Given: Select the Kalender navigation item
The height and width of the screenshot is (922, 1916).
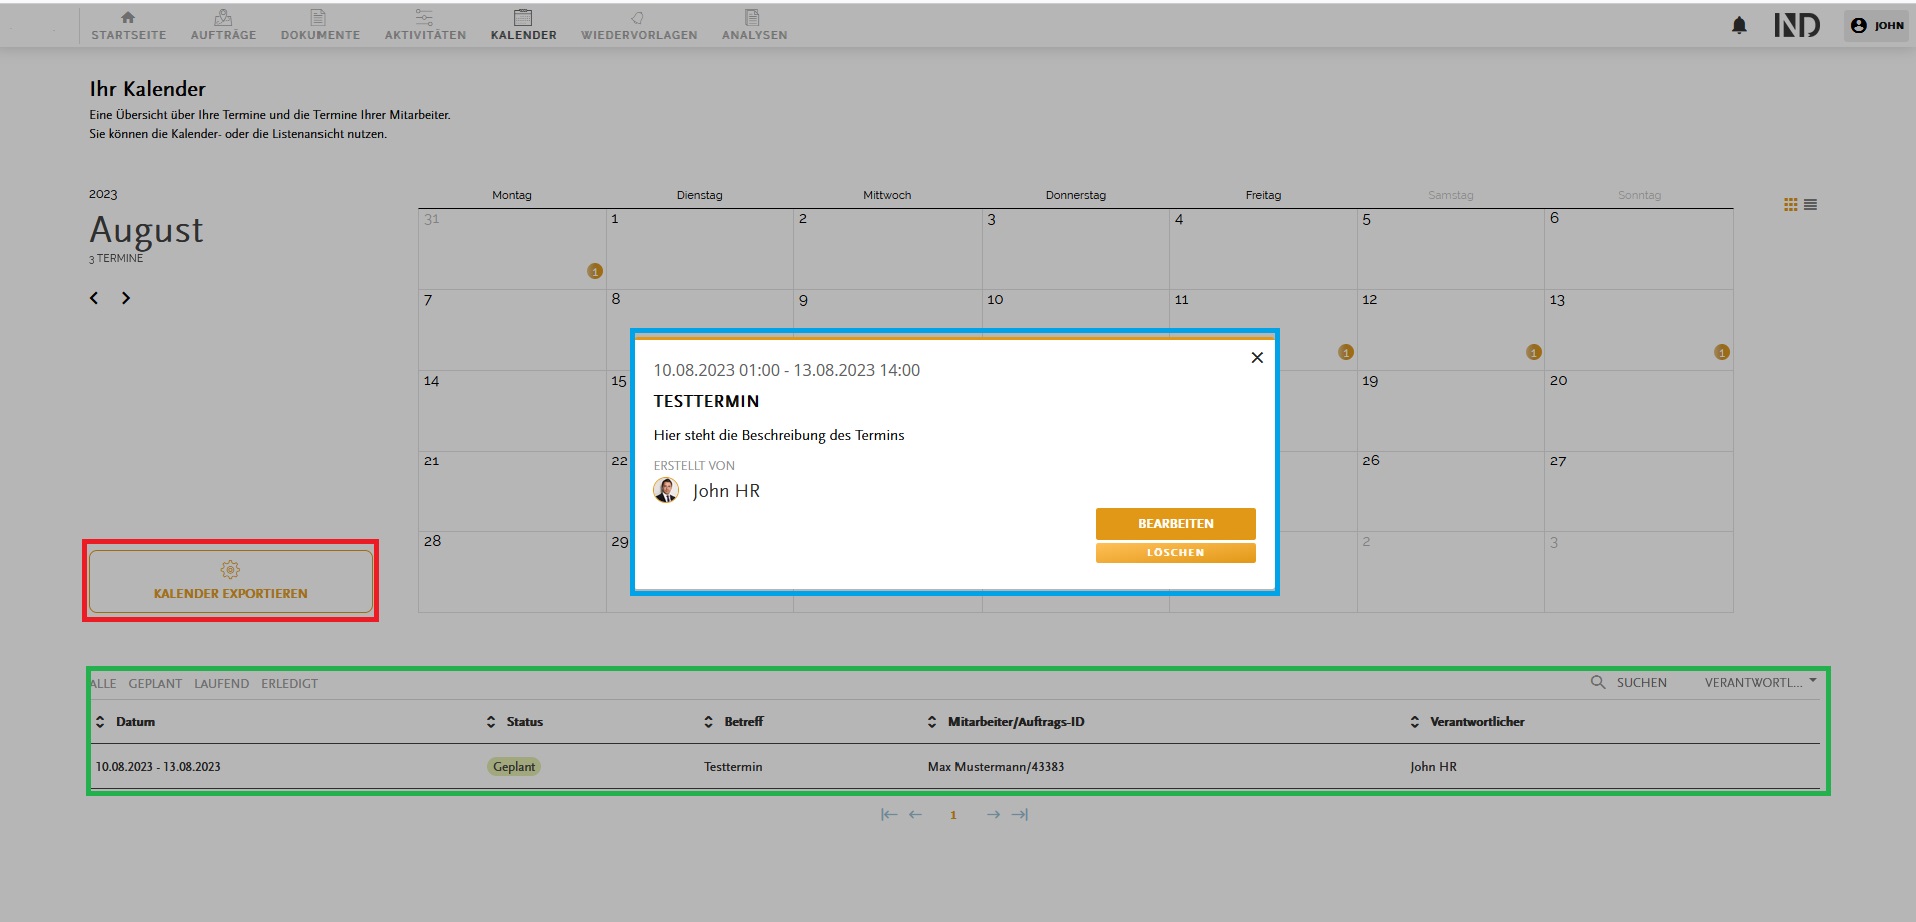Looking at the screenshot, I should pos(523,25).
